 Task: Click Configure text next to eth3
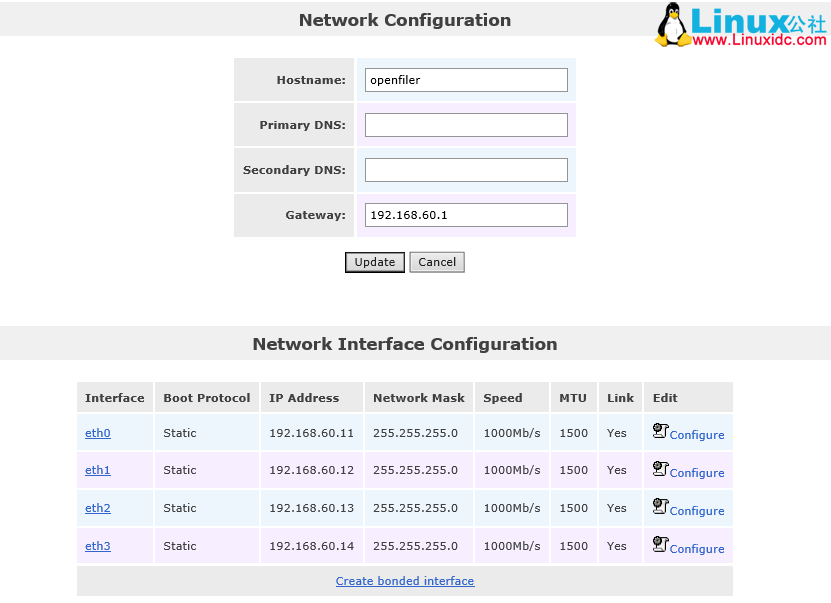point(697,548)
